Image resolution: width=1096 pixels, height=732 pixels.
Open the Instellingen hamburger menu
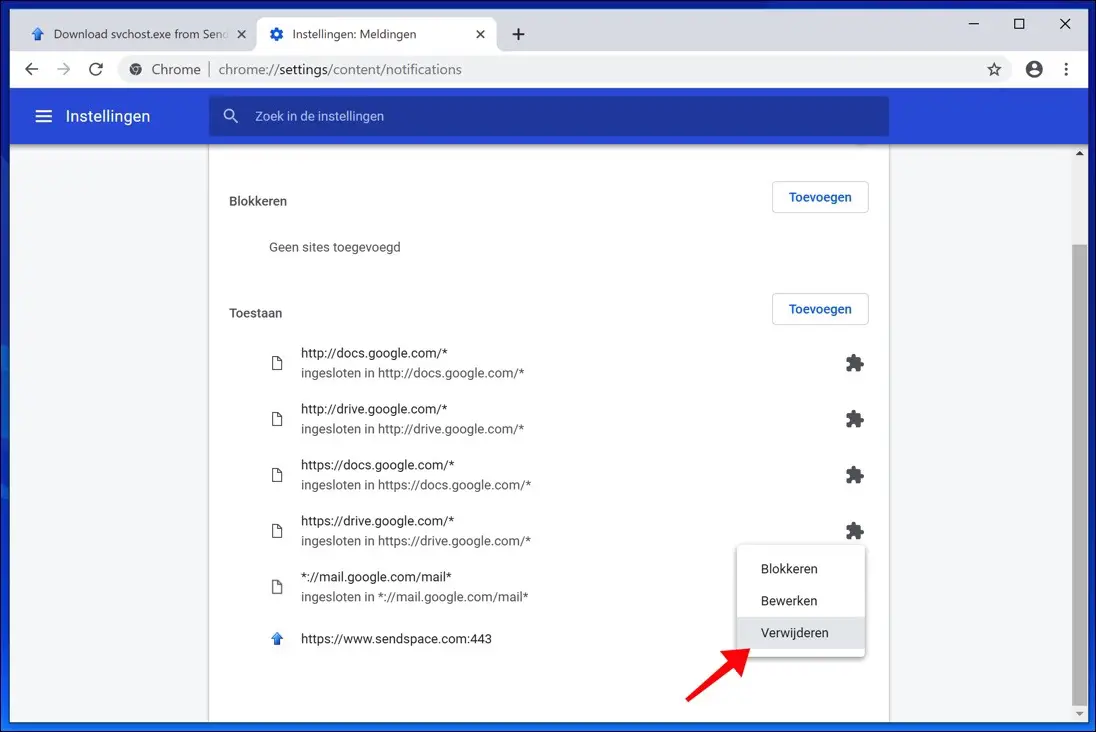(43, 116)
